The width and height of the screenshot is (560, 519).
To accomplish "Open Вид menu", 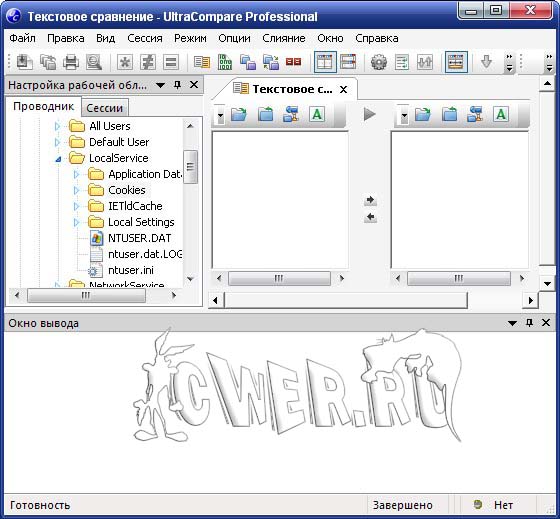I will point(105,38).
